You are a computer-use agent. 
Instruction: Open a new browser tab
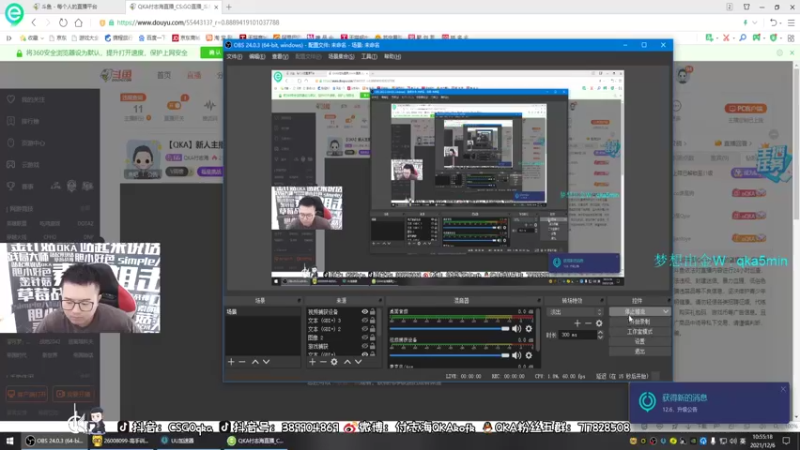(229, 7)
